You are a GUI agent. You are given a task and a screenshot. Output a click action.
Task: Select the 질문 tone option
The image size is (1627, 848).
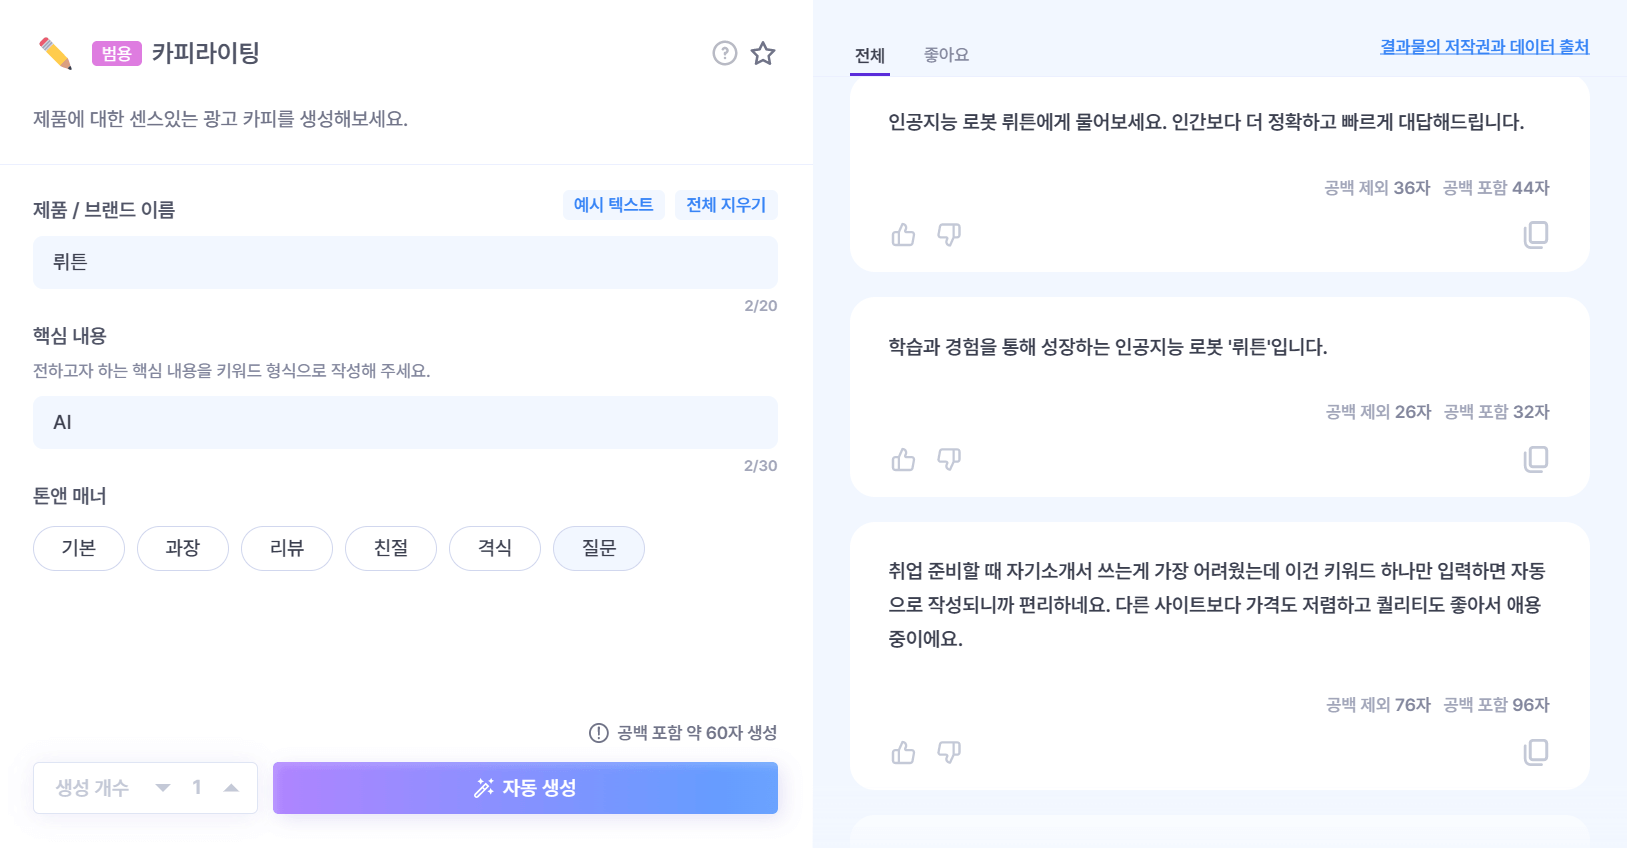click(x=599, y=548)
